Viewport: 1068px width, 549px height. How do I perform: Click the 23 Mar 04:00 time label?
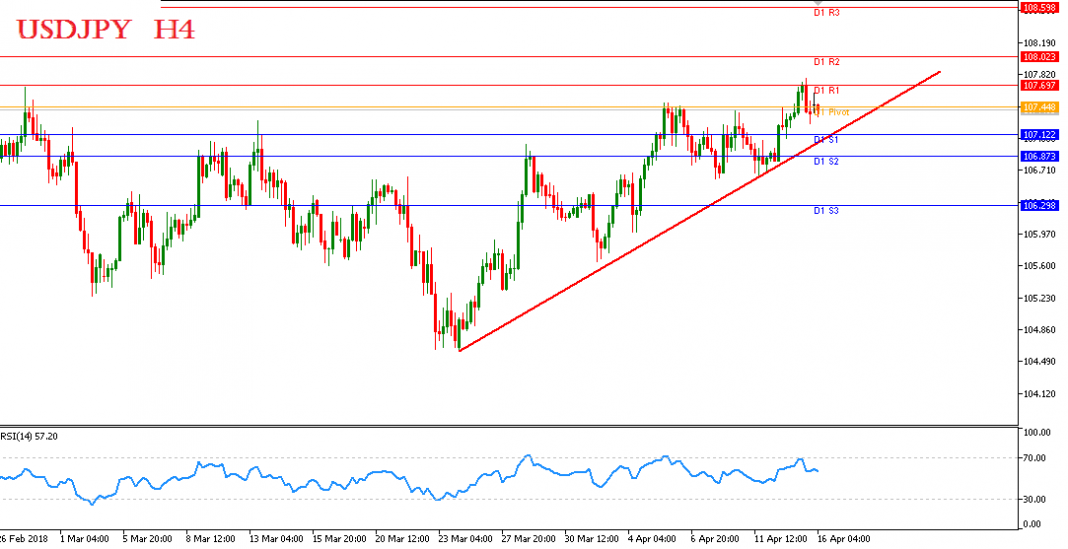(x=465, y=539)
